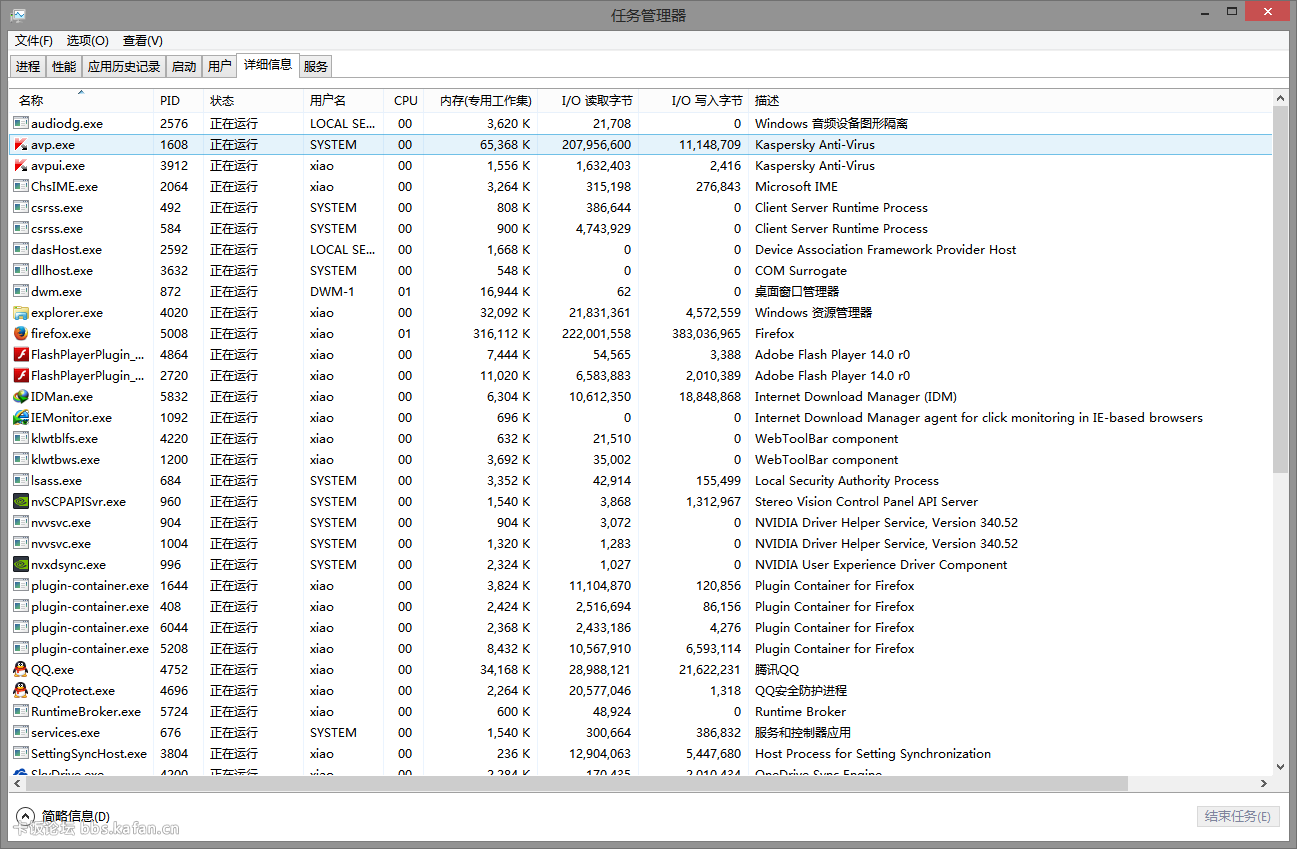1297x849 pixels.
Task: Click the Kaspersky avp.exe icon
Action: pyautogui.click(x=21, y=144)
